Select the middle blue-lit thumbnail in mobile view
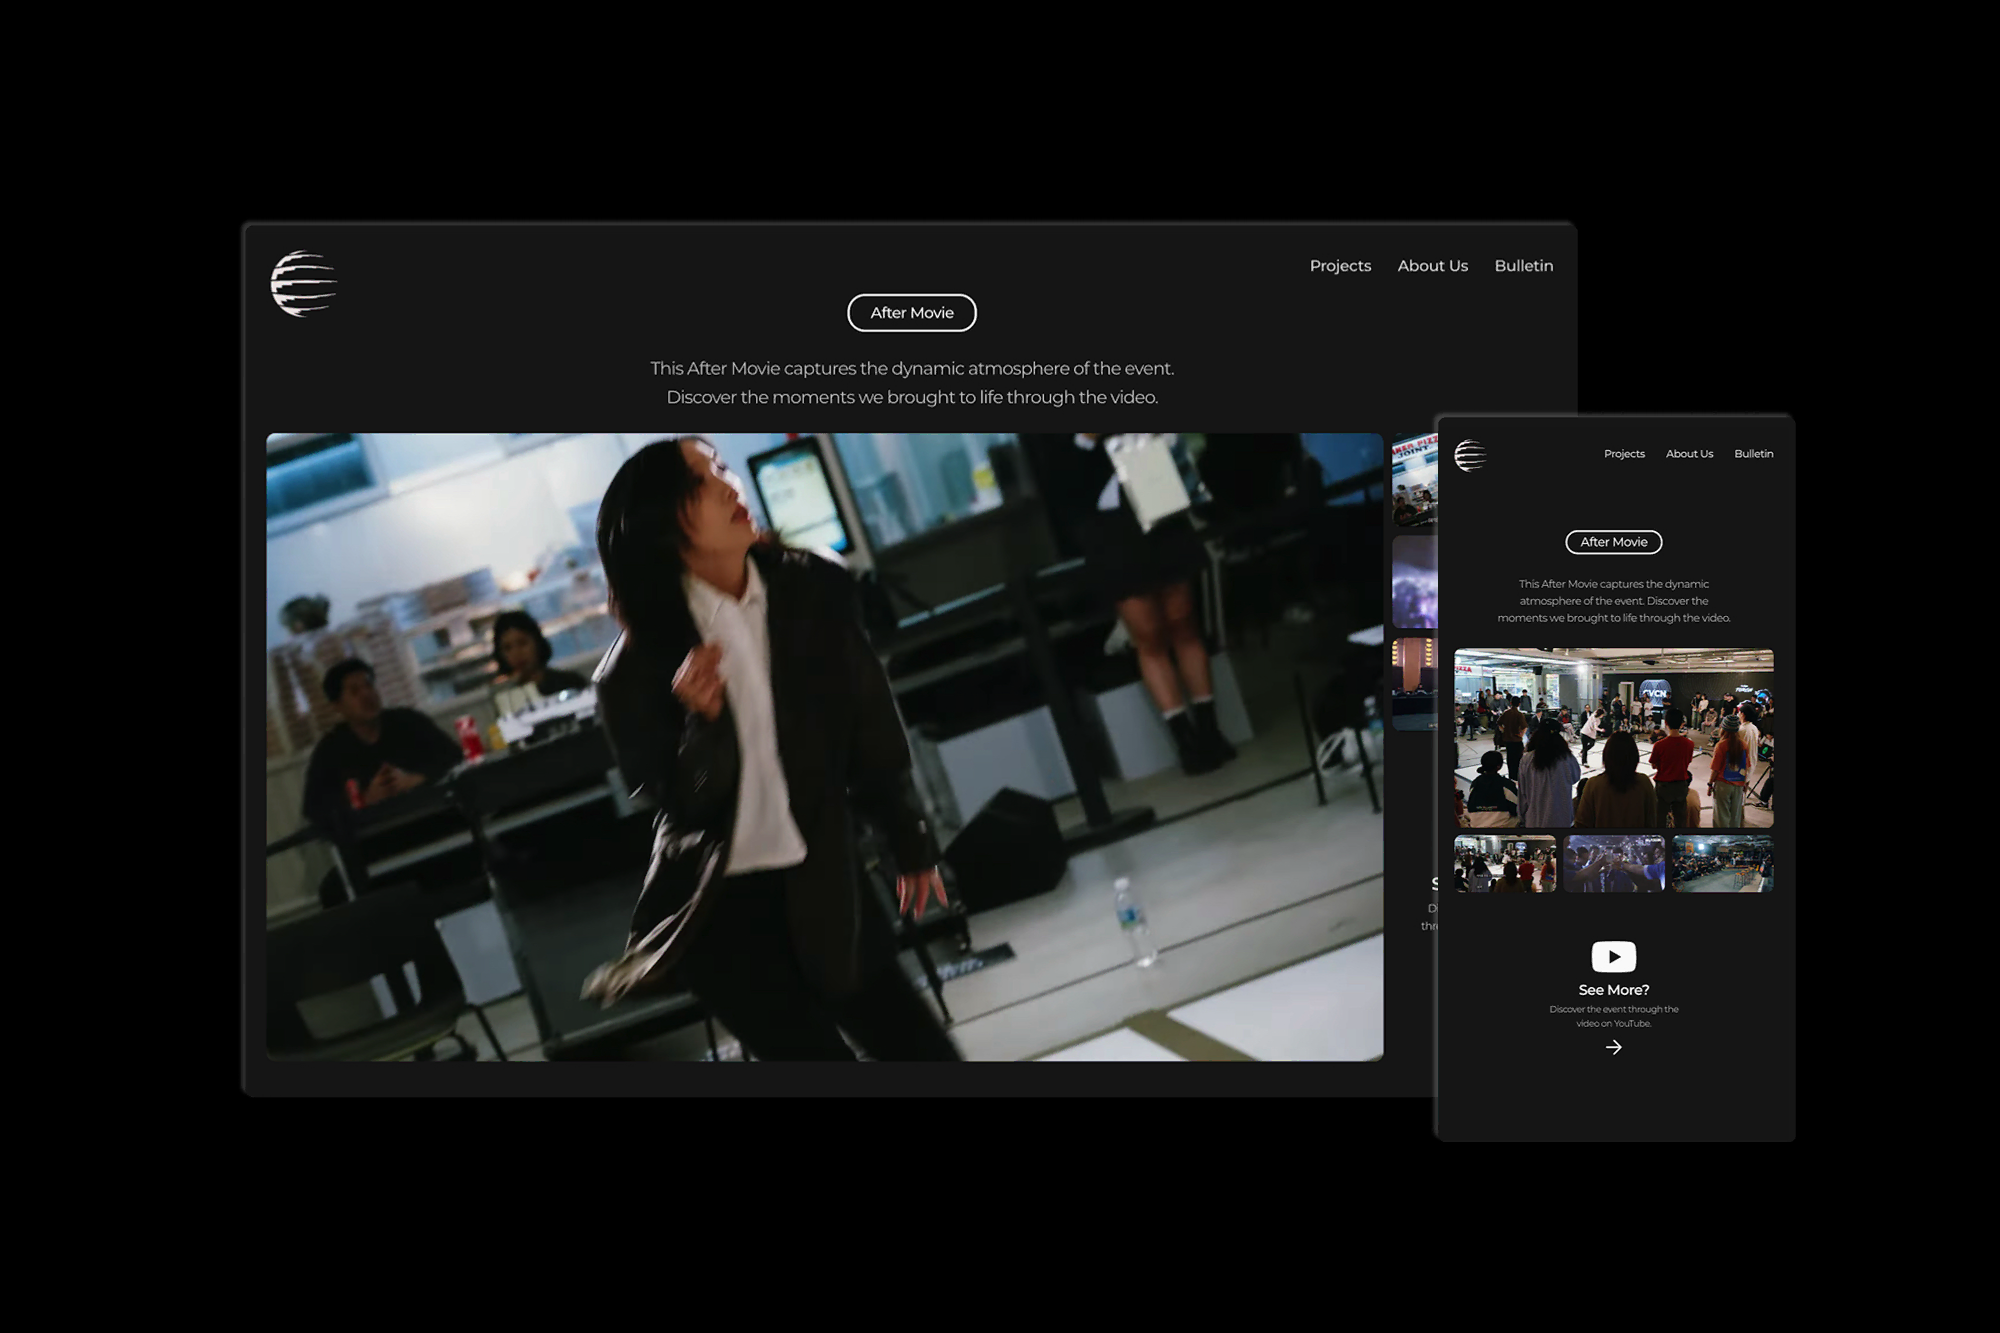Image resolution: width=2000 pixels, height=1333 pixels. (x=1613, y=863)
